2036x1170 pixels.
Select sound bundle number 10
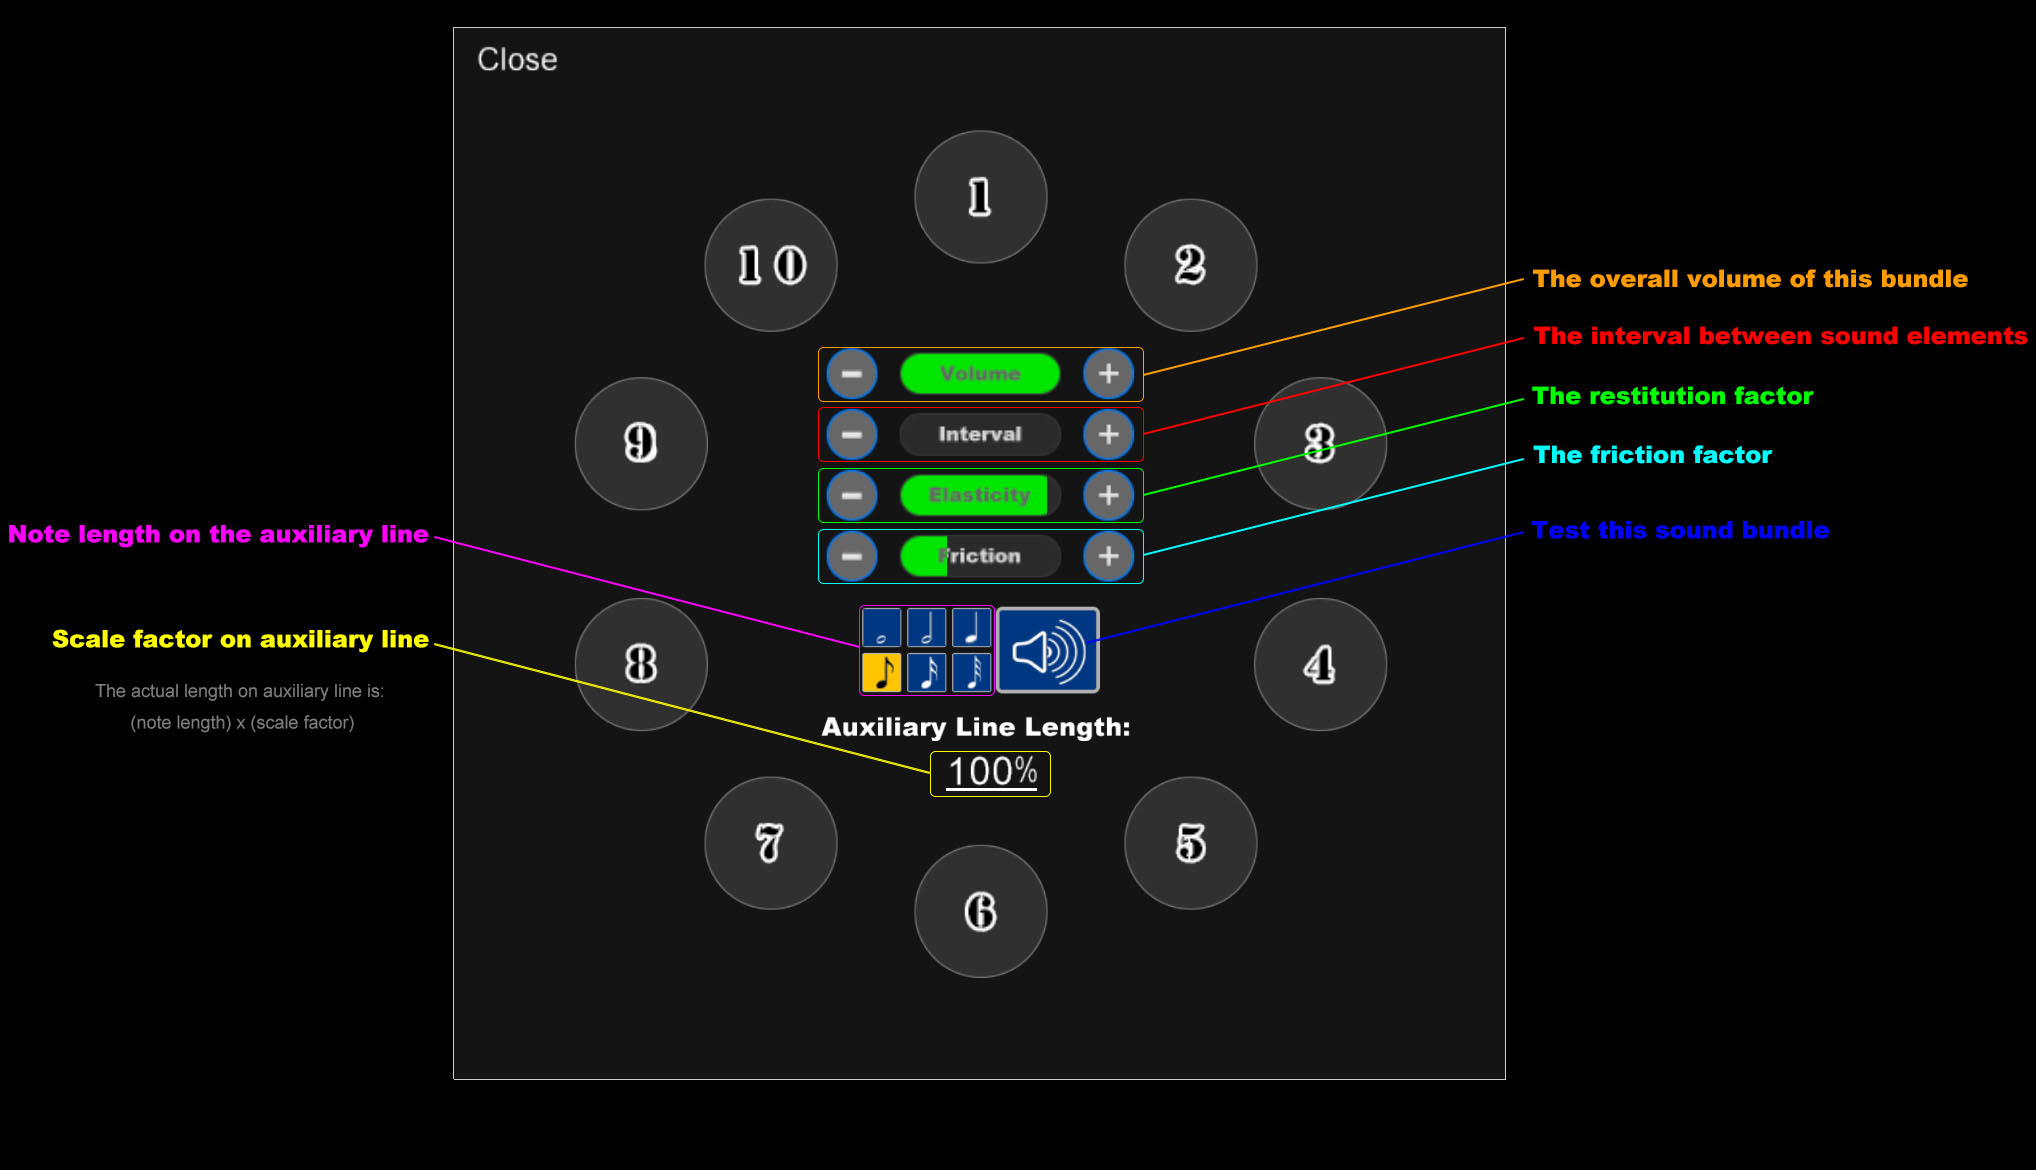771,265
